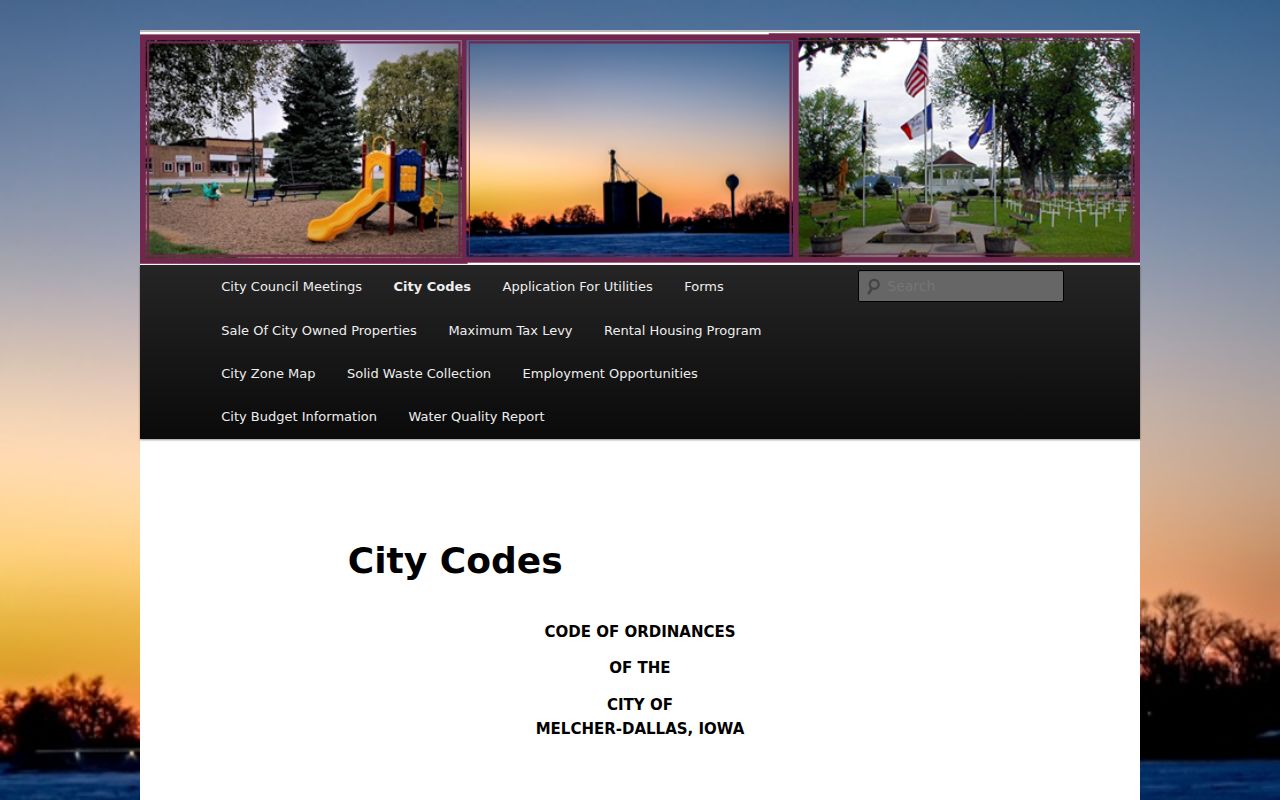Screen dimensions: 1280x800
Task: Open Sale Of City Owned Properties
Action: point(319,330)
